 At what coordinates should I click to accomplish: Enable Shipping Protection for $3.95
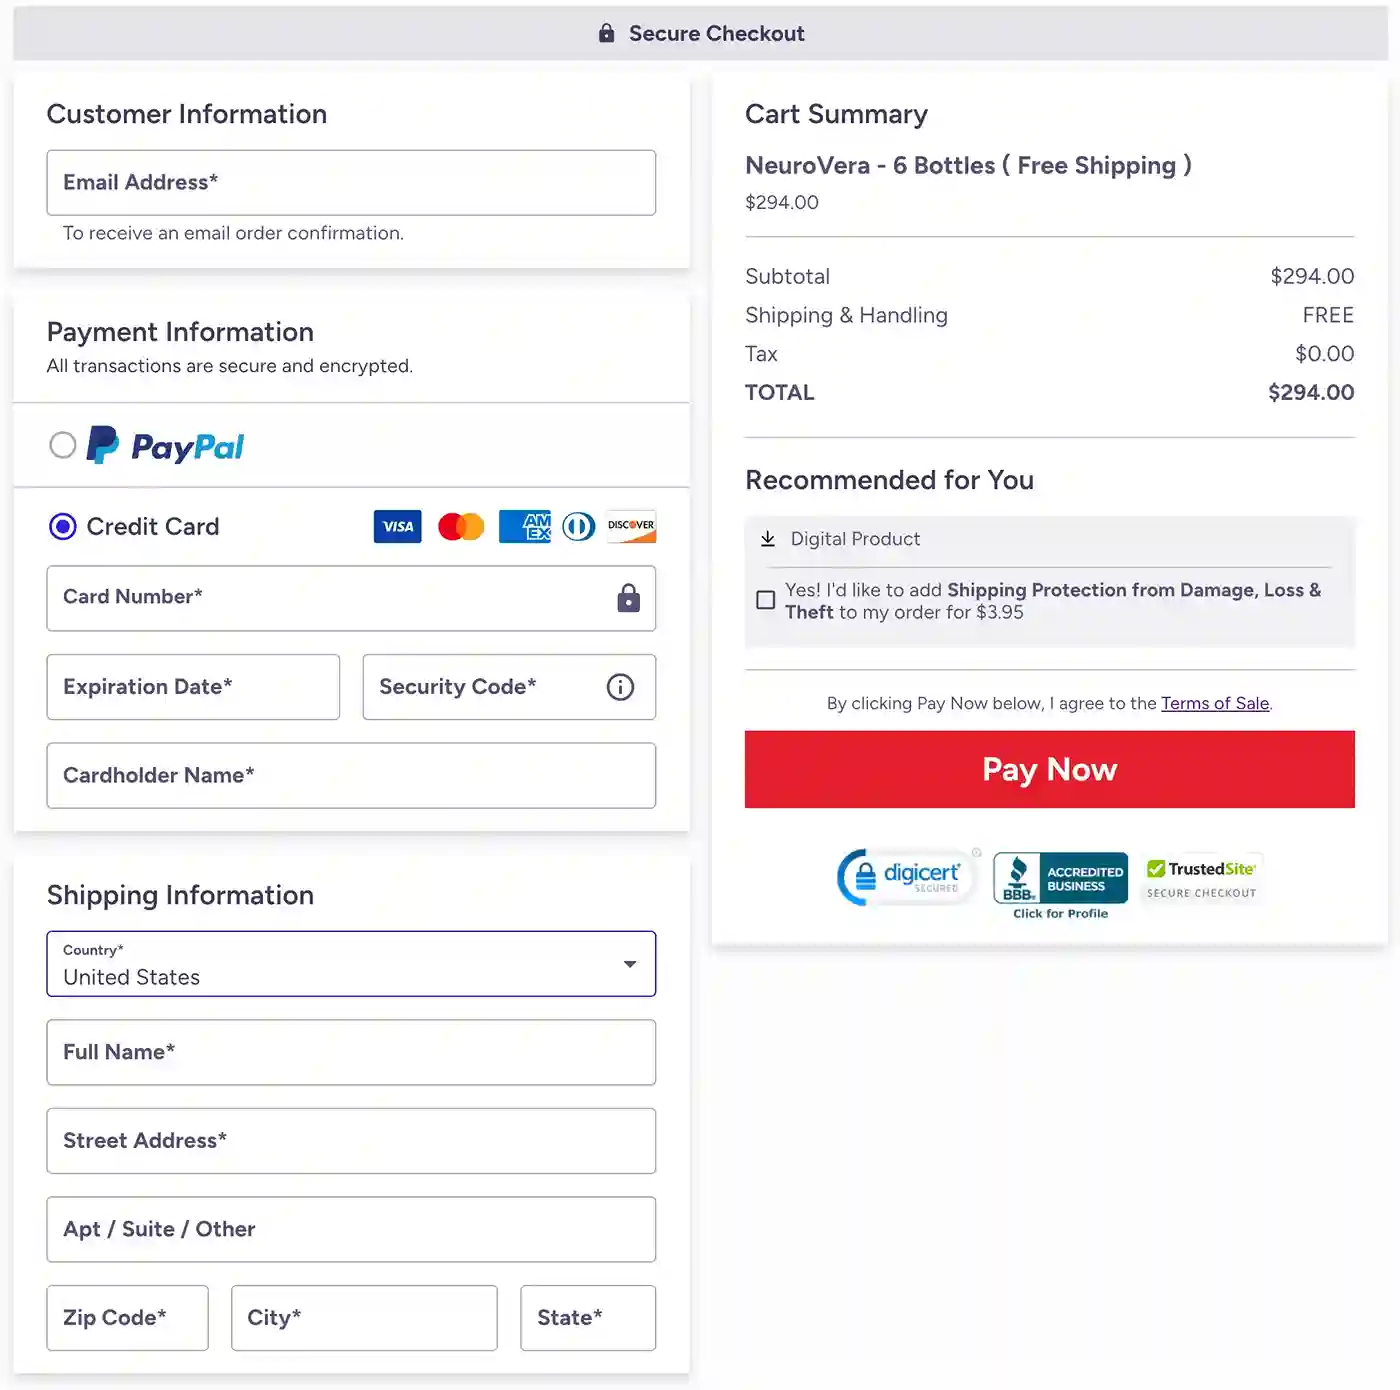point(766,599)
